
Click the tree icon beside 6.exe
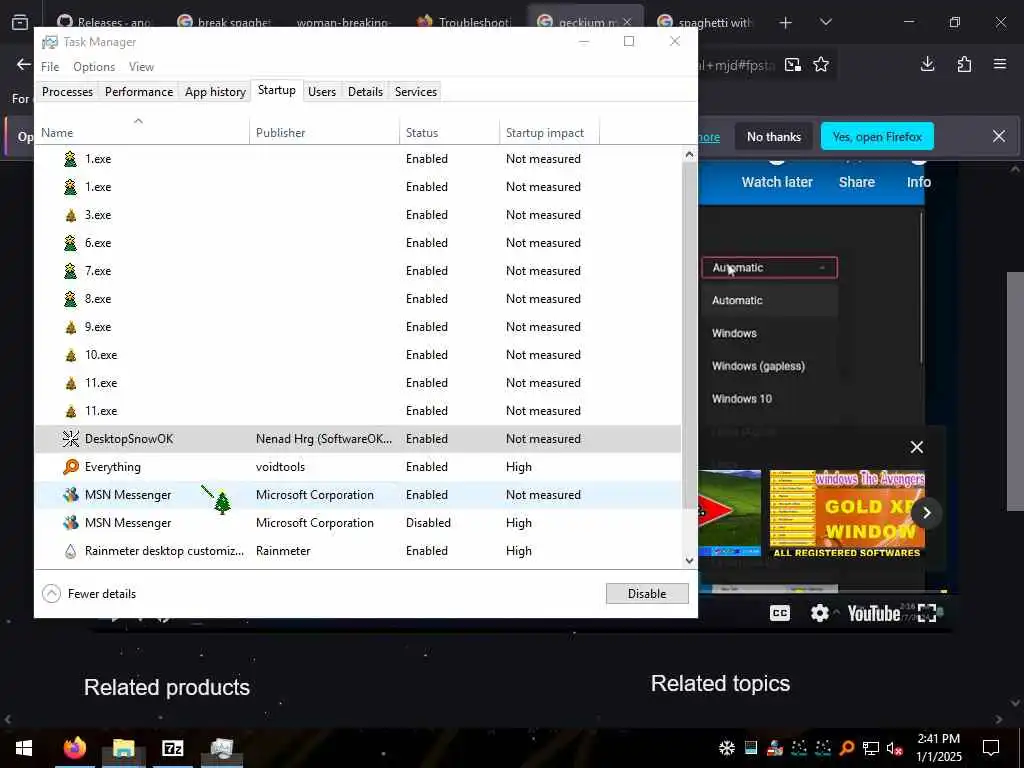click(71, 243)
